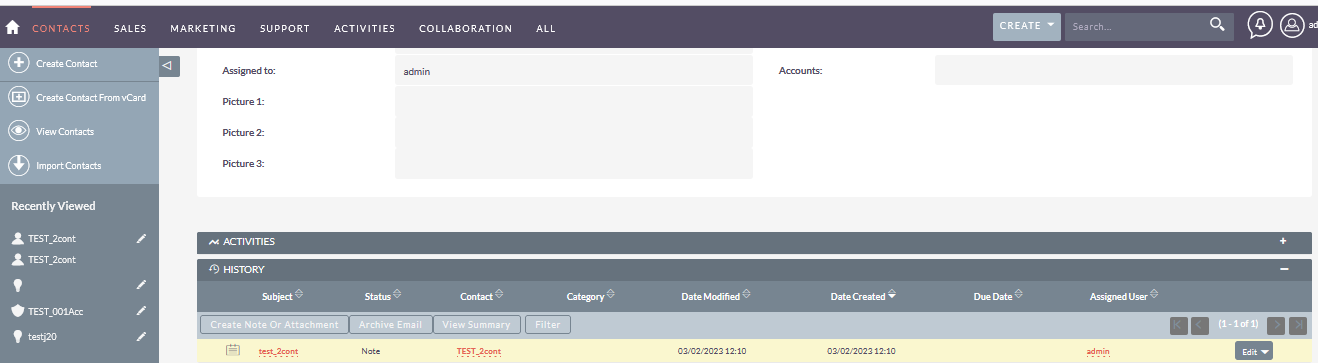This screenshot has width=1318, height=363.
Task: Edit recently viewed TEST_001Acc with the pencil icon
Action: (x=141, y=311)
